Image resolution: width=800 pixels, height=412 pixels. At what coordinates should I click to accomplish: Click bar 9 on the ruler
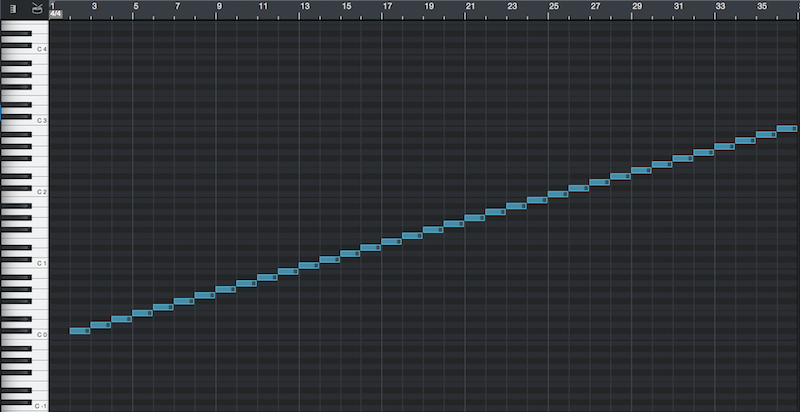pos(219,6)
